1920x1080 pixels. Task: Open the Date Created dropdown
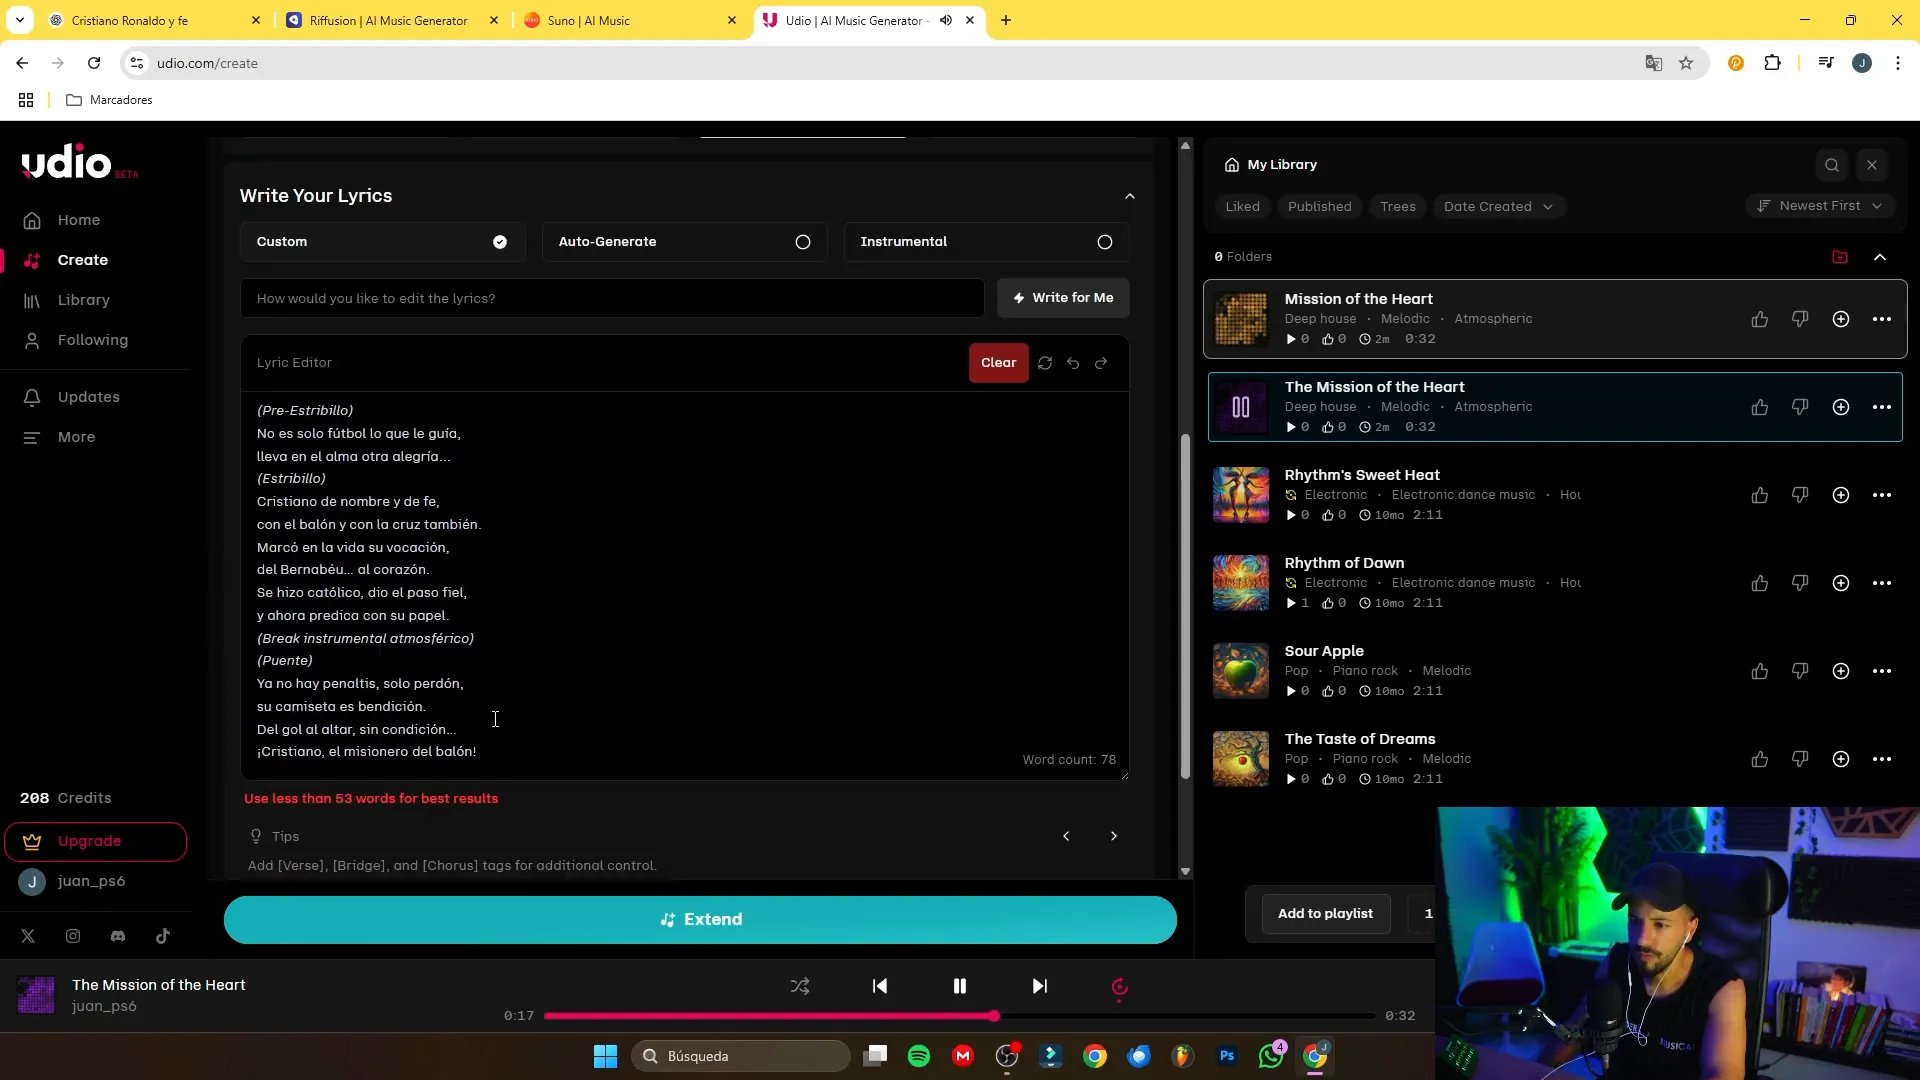[x=1497, y=207]
